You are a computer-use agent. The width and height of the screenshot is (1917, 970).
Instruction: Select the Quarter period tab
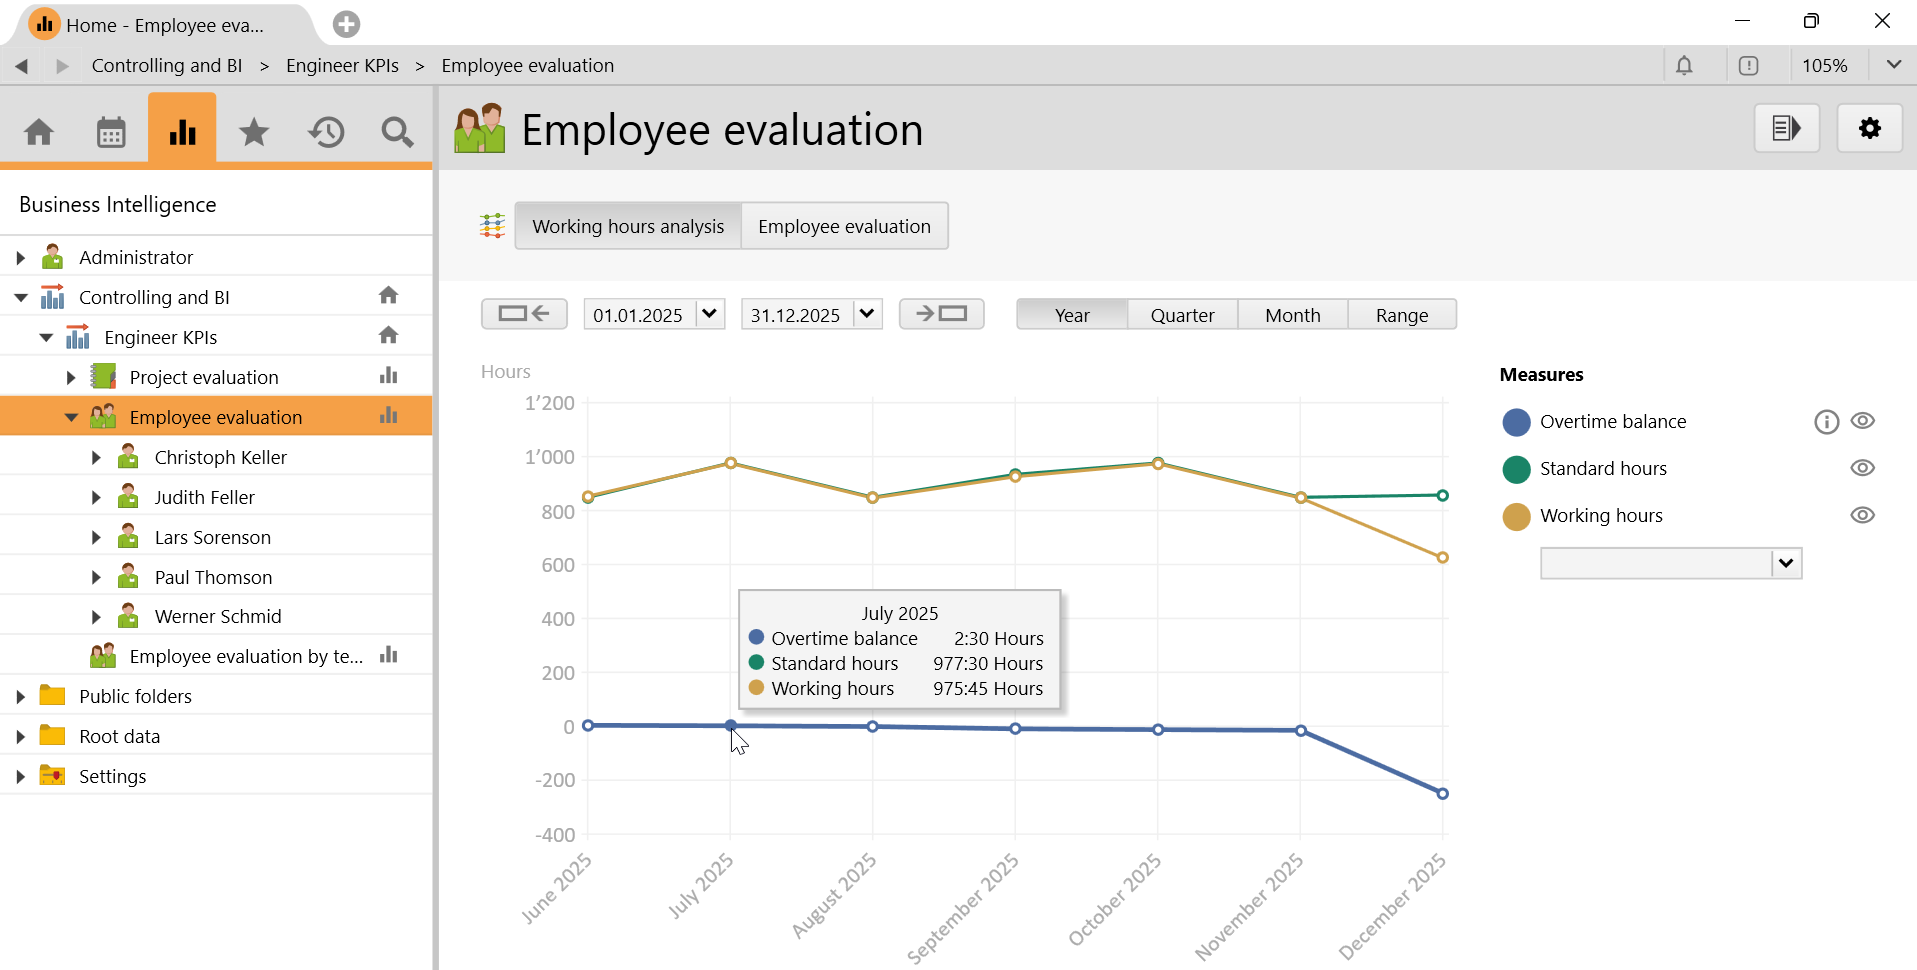point(1182,315)
